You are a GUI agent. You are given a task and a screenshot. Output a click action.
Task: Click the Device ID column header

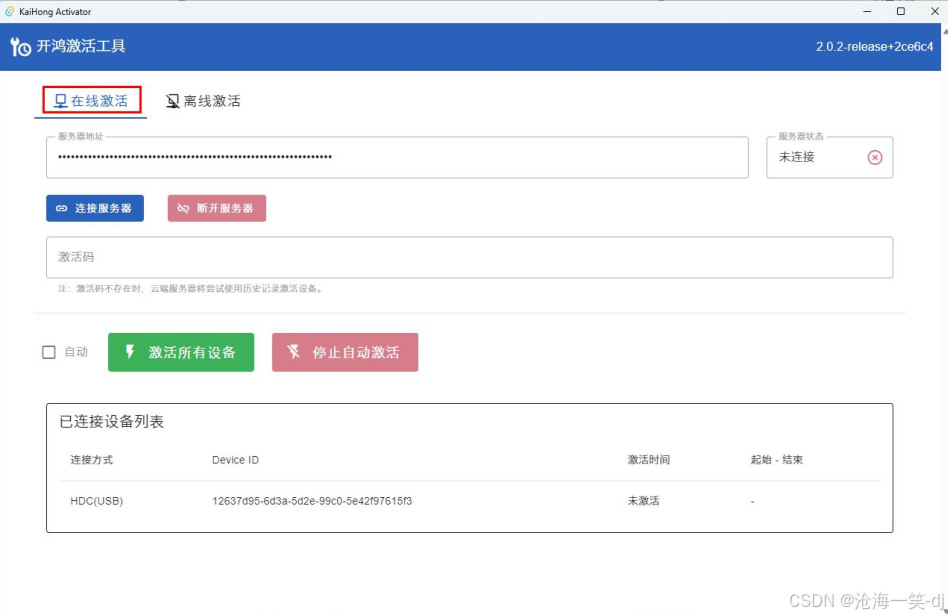pyautogui.click(x=235, y=459)
